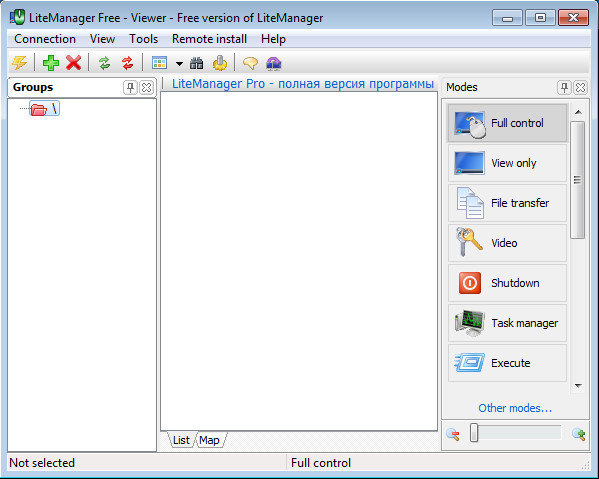This screenshot has height=479, width=599.
Task: Click the speech bubble chat icon
Action: pos(250,63)
